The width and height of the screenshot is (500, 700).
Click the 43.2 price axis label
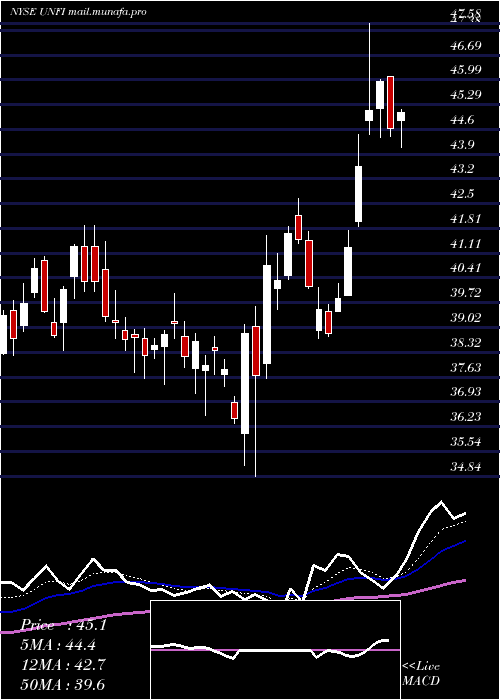462,169
